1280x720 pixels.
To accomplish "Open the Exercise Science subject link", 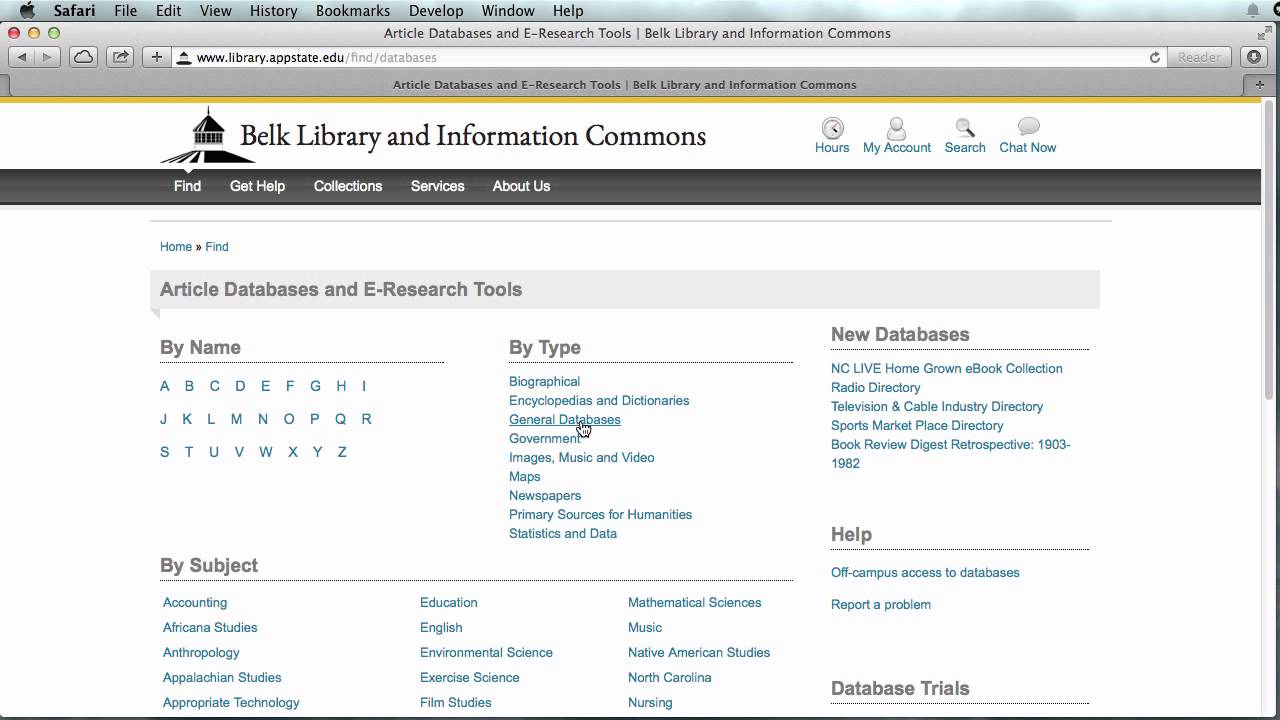I will point(470,678).
